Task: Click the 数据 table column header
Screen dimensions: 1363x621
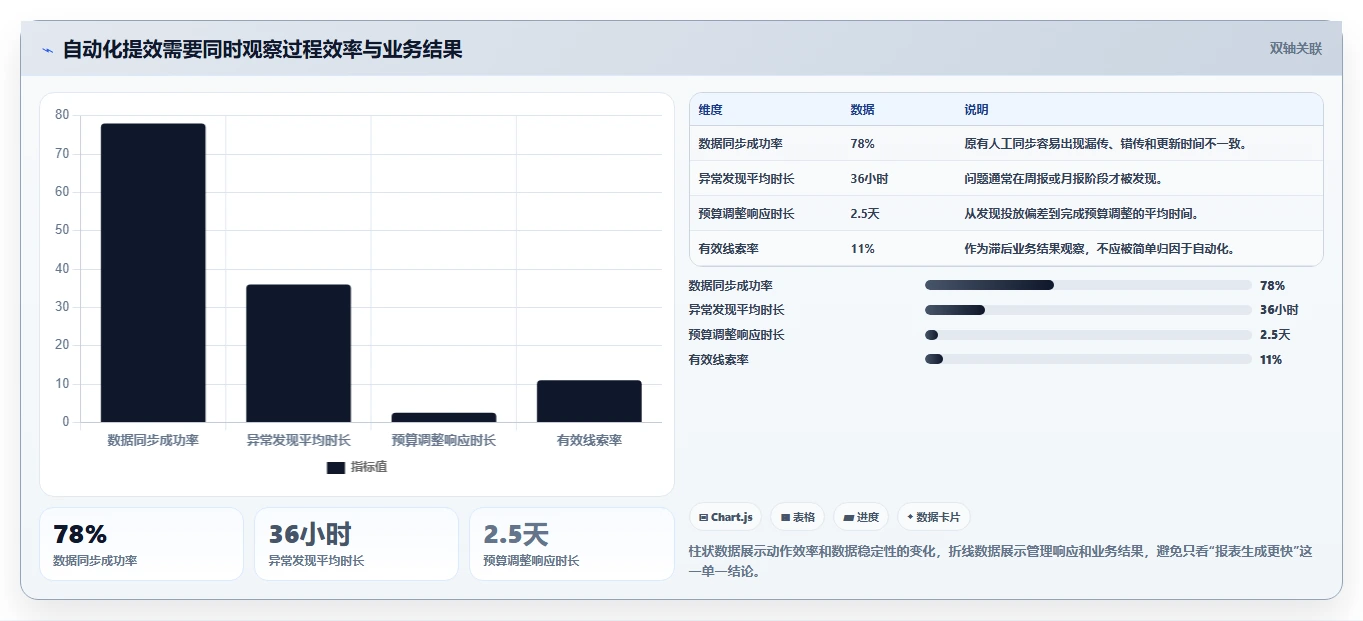Action: [862, 110]
